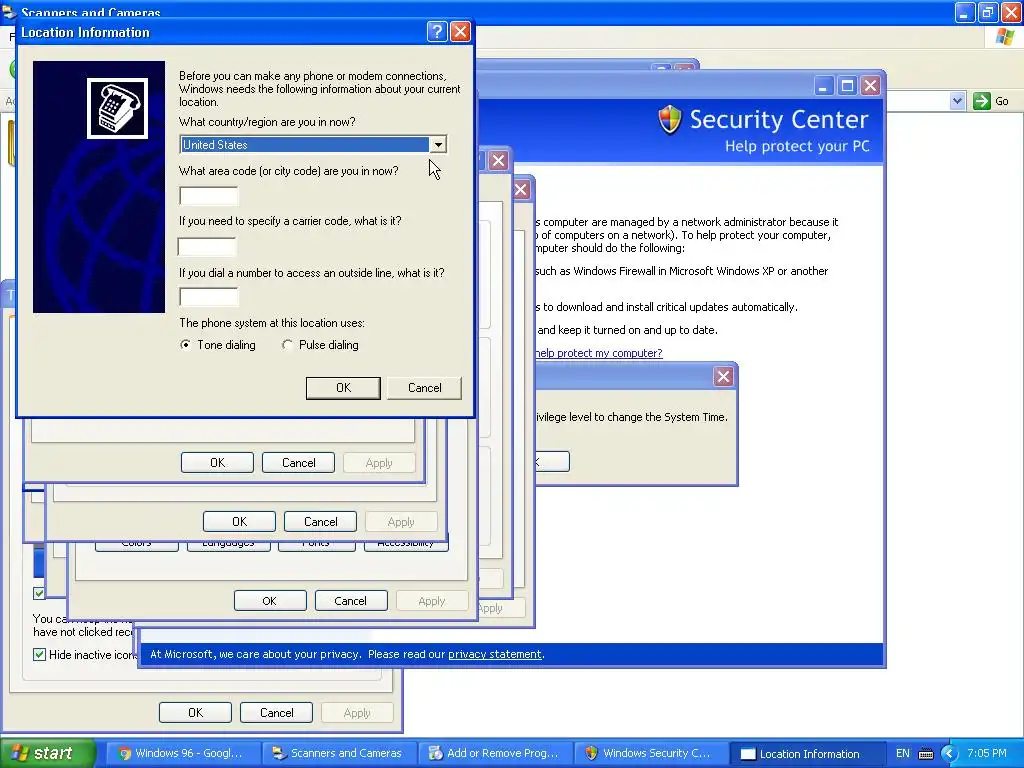This screenshot has height=768, width=1024.
Task: Minimize the Scanners and Cameras window
Action: (x=965, y=12)
